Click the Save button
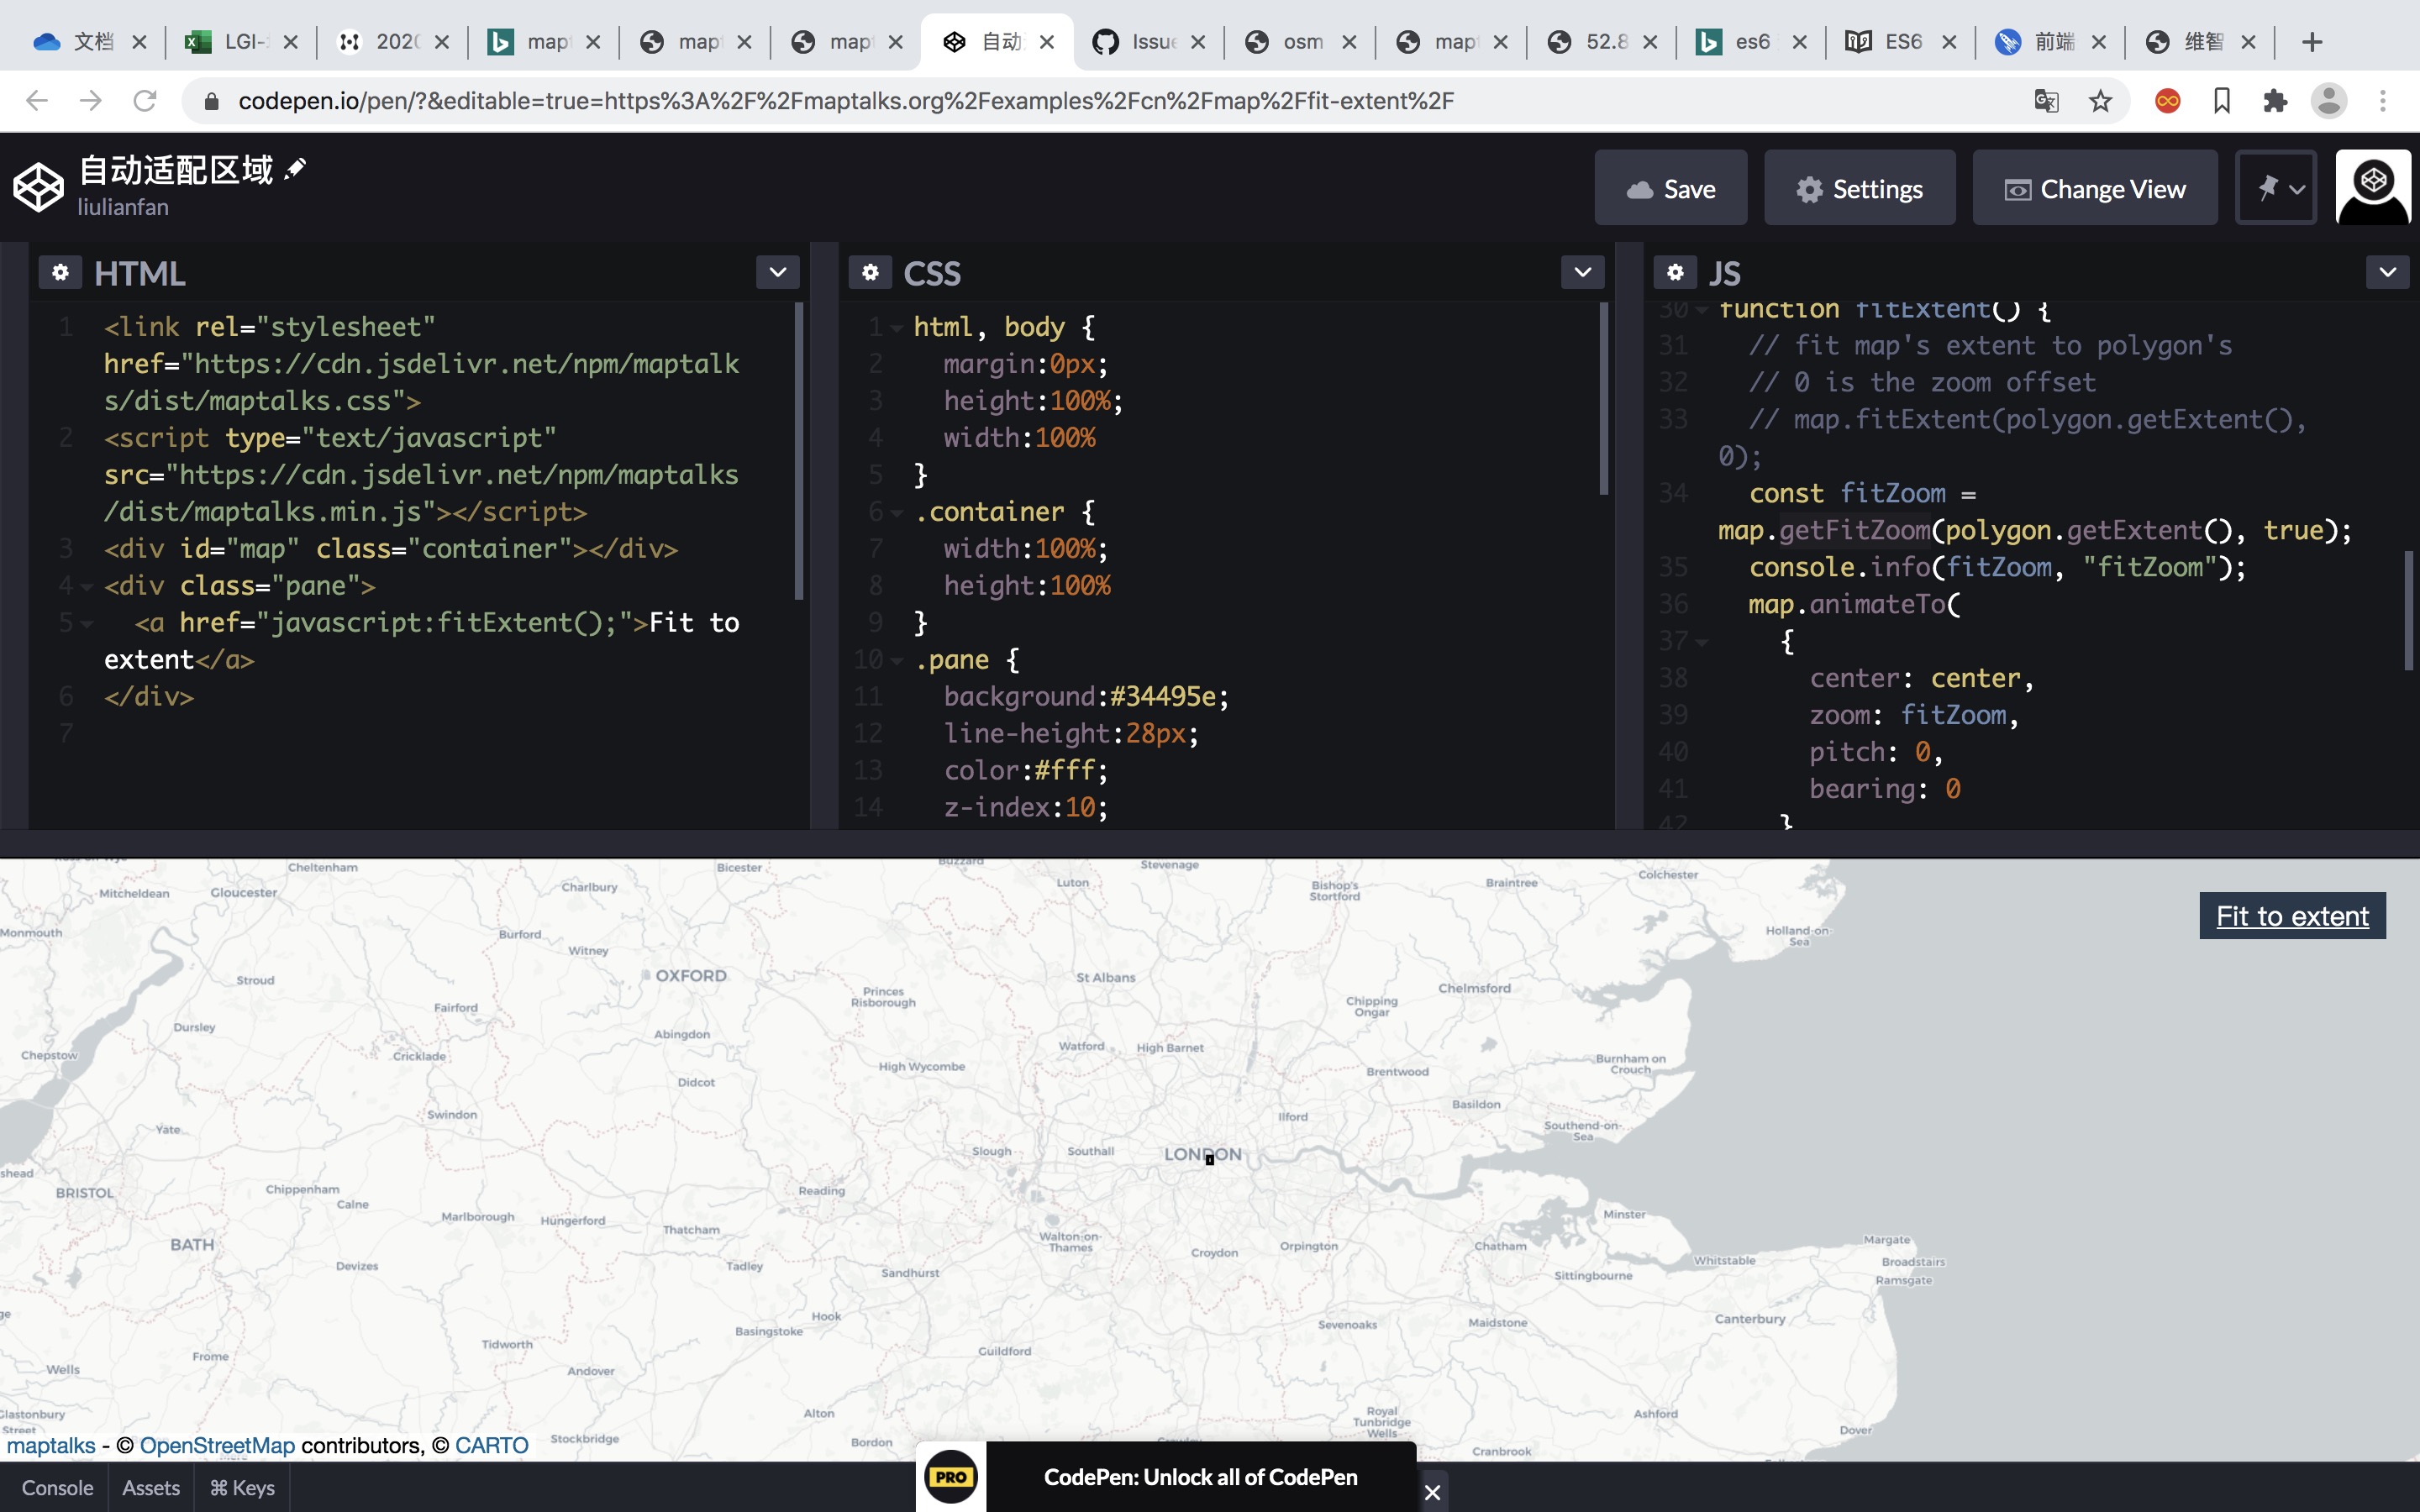 coord(1670,187)
